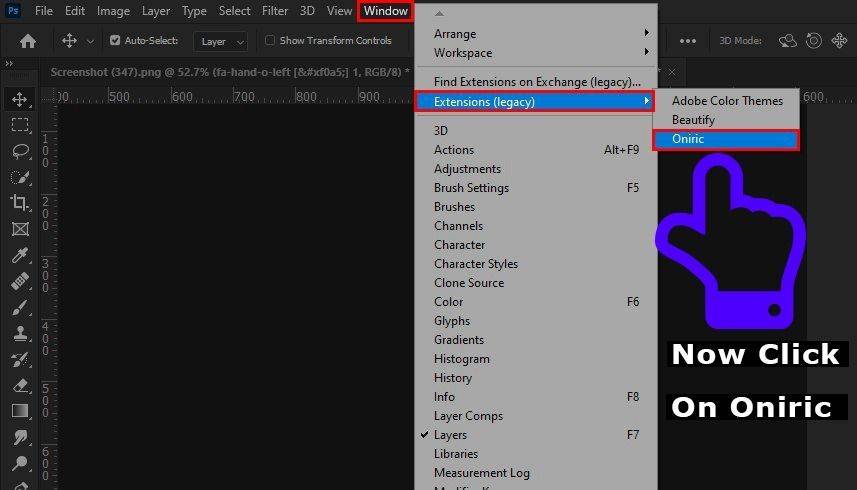The image size is (857, 490).
Task: Choose Beautify extension
Action: point(726,120)
